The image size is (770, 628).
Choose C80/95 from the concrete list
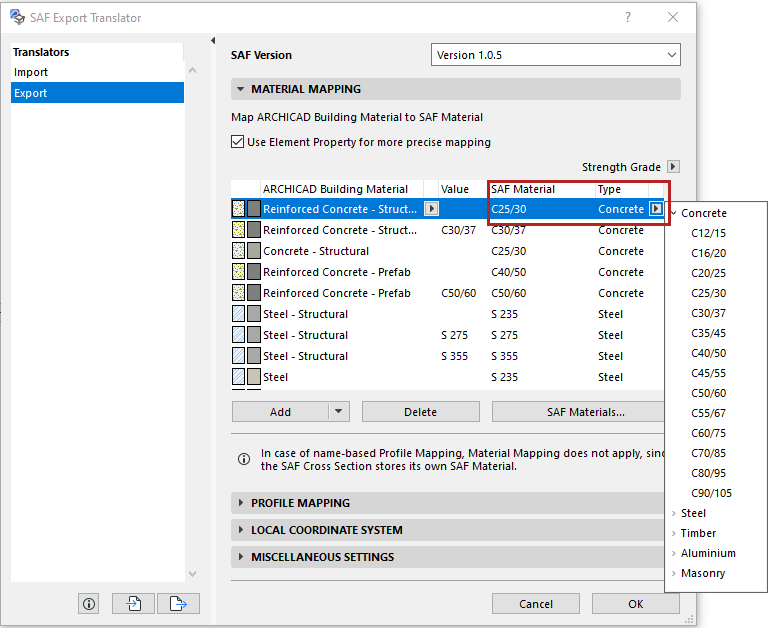pos(708,473)
